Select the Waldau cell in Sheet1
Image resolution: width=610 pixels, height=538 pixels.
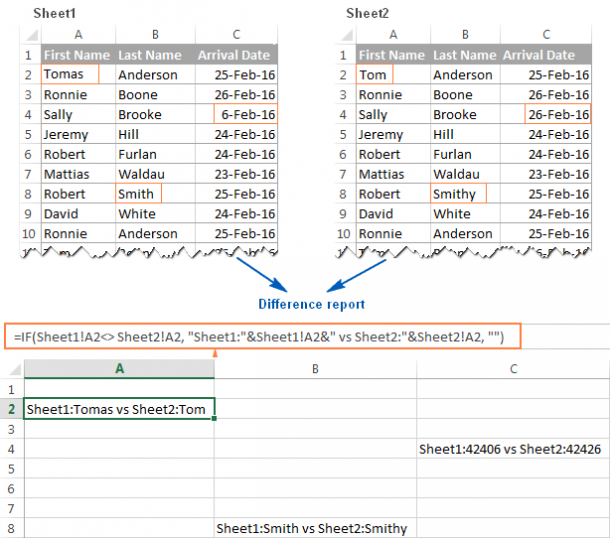[x=154, y=174]
